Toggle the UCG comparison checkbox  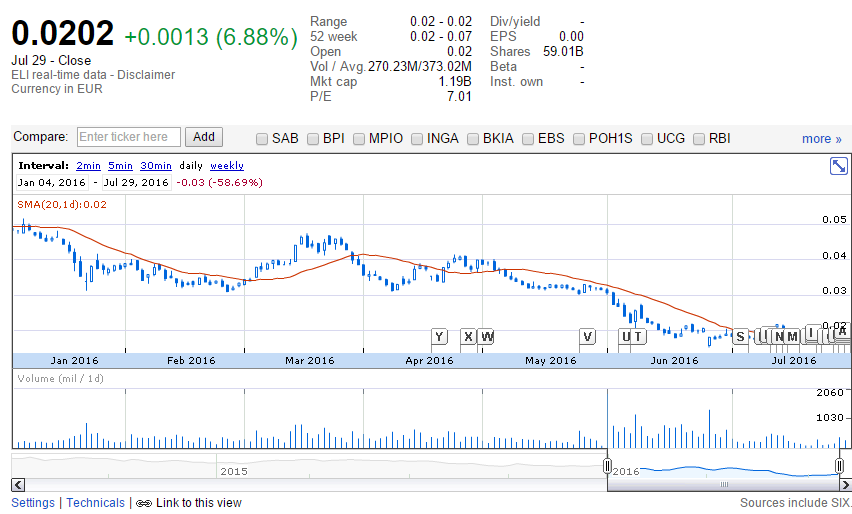point(647,139)
